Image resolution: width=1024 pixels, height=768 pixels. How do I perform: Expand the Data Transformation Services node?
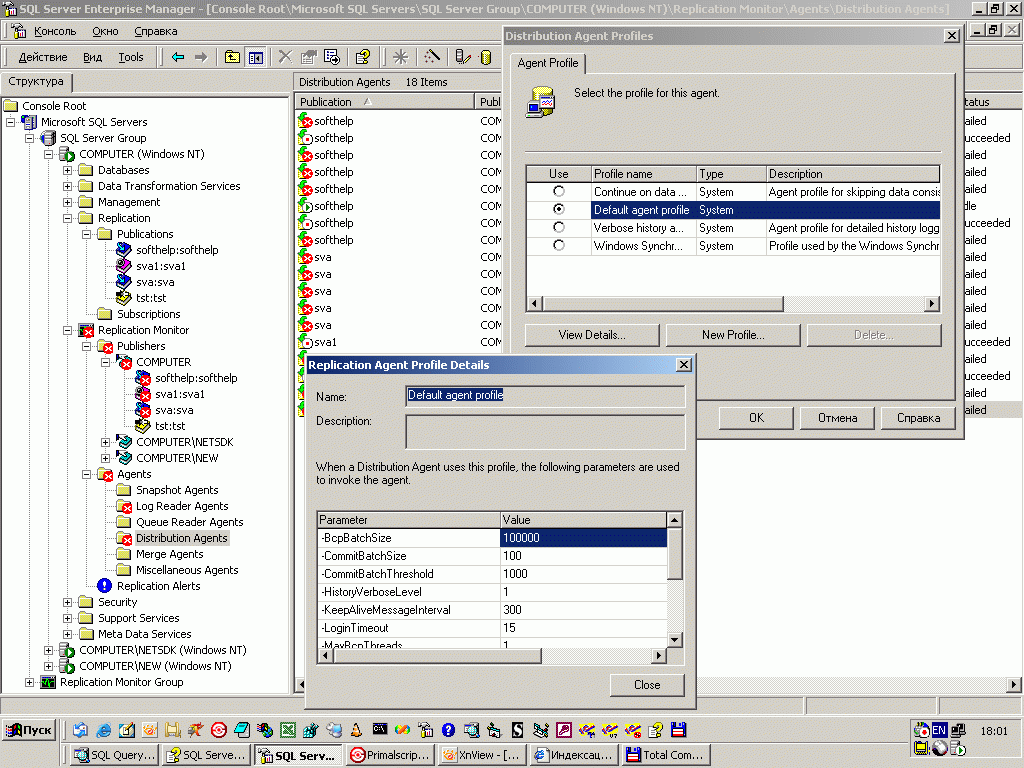(x=67, y=186)
